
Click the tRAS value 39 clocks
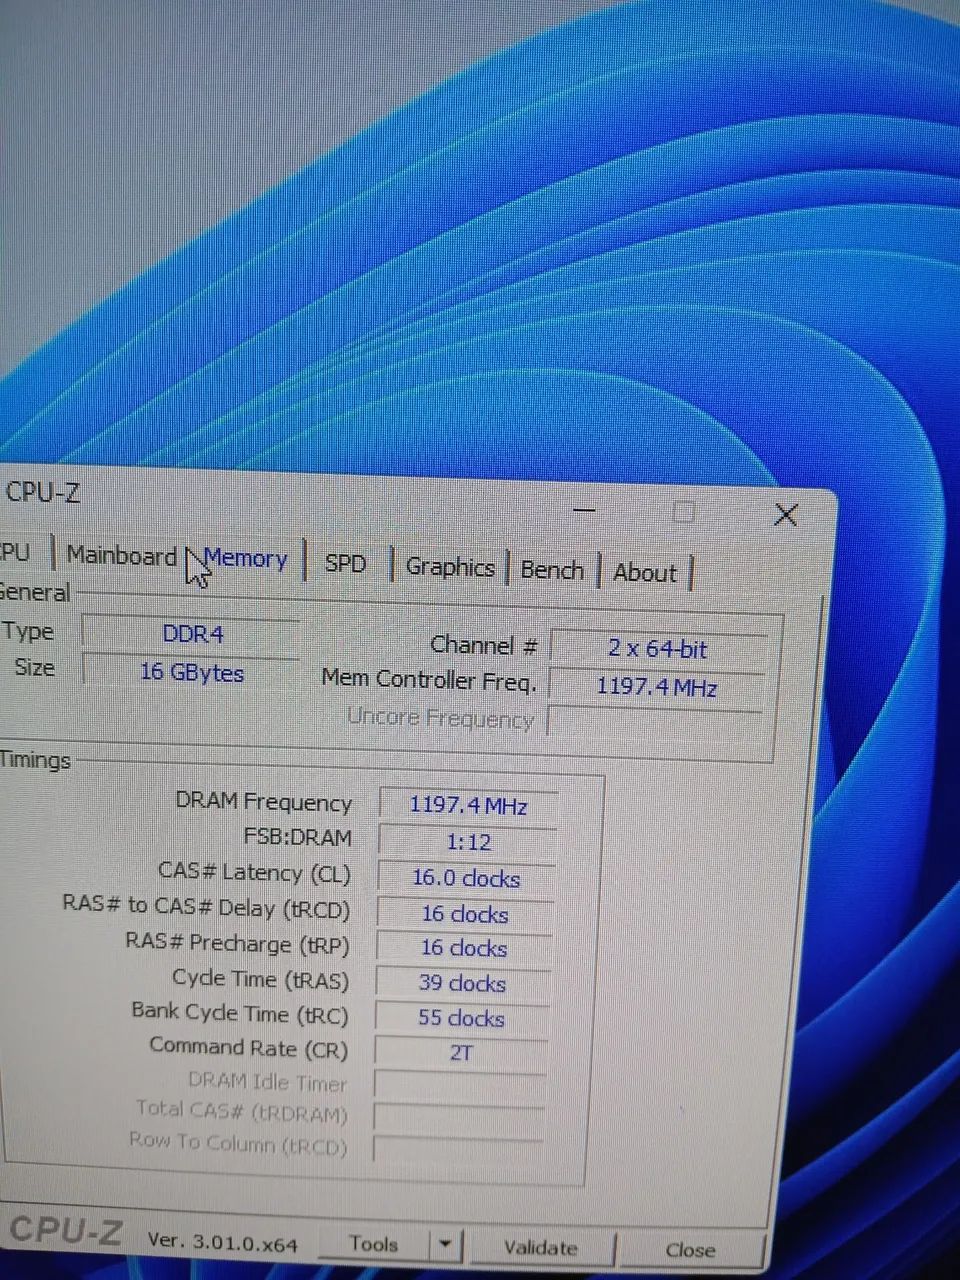[x=462, y=983]
